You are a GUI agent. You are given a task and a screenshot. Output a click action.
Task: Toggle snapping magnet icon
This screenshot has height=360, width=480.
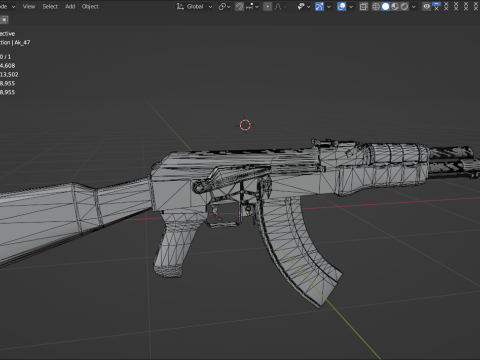(239, 6)
